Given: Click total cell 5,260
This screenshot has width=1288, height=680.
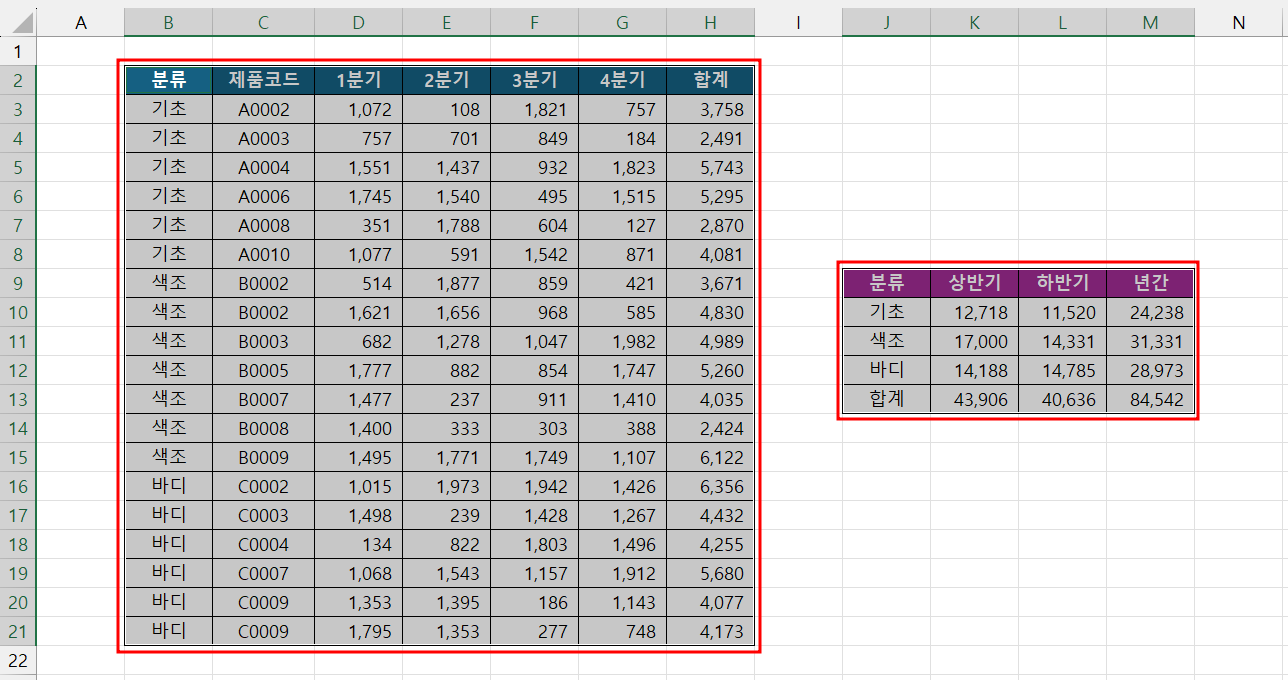Looking at the screenshot, I should 710,371.
